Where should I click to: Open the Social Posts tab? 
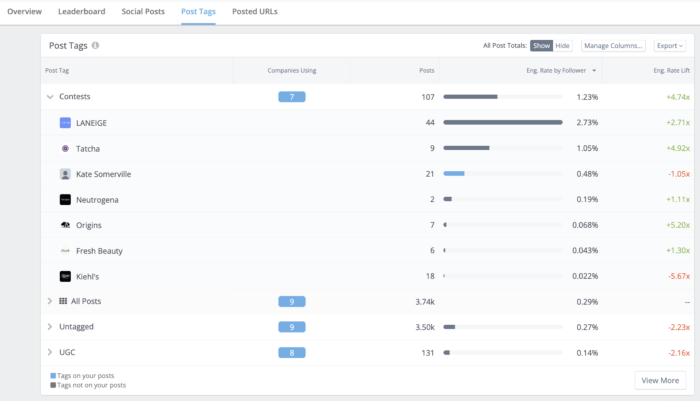pyautogui.click(x=143, y=12)
